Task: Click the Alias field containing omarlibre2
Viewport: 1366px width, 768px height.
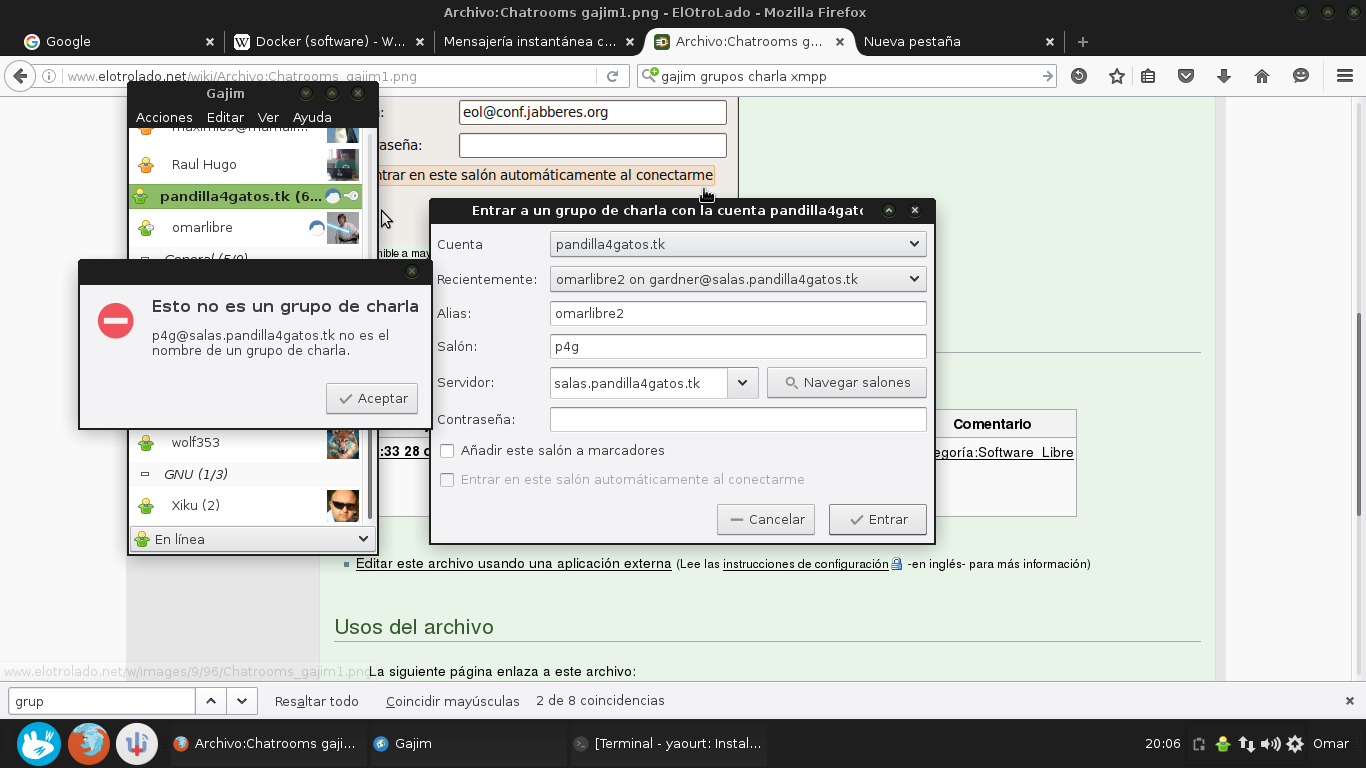Action: (x=738, y=313)
